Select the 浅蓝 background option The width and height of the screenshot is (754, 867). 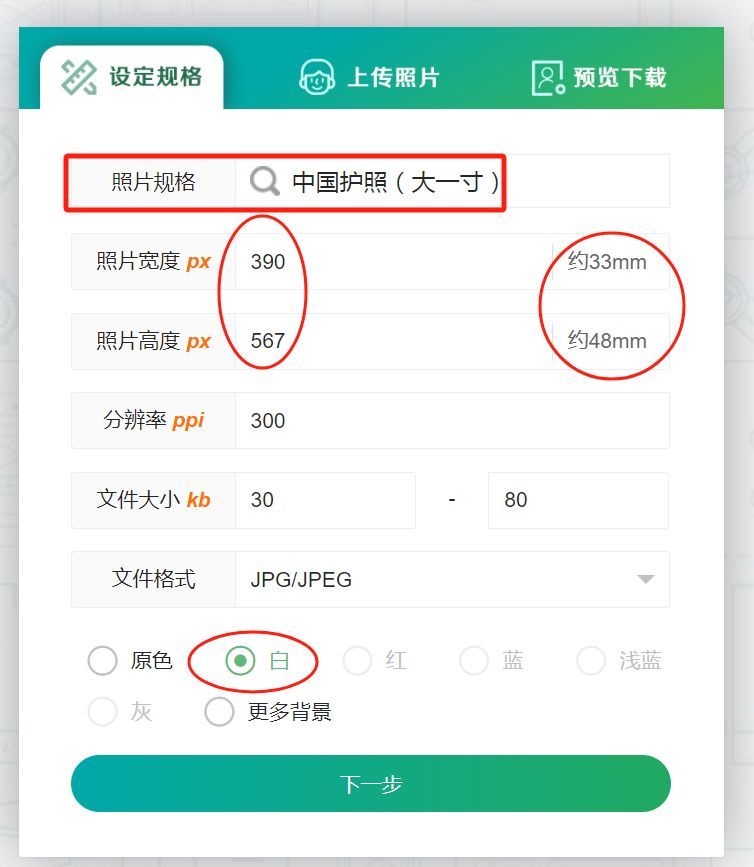click(591, 660)
